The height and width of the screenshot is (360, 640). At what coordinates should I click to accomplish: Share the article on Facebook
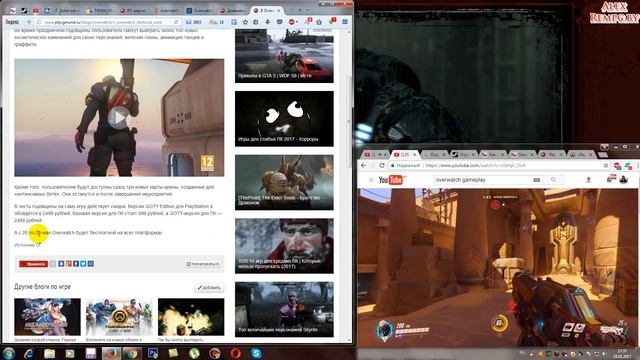(76, 264)
